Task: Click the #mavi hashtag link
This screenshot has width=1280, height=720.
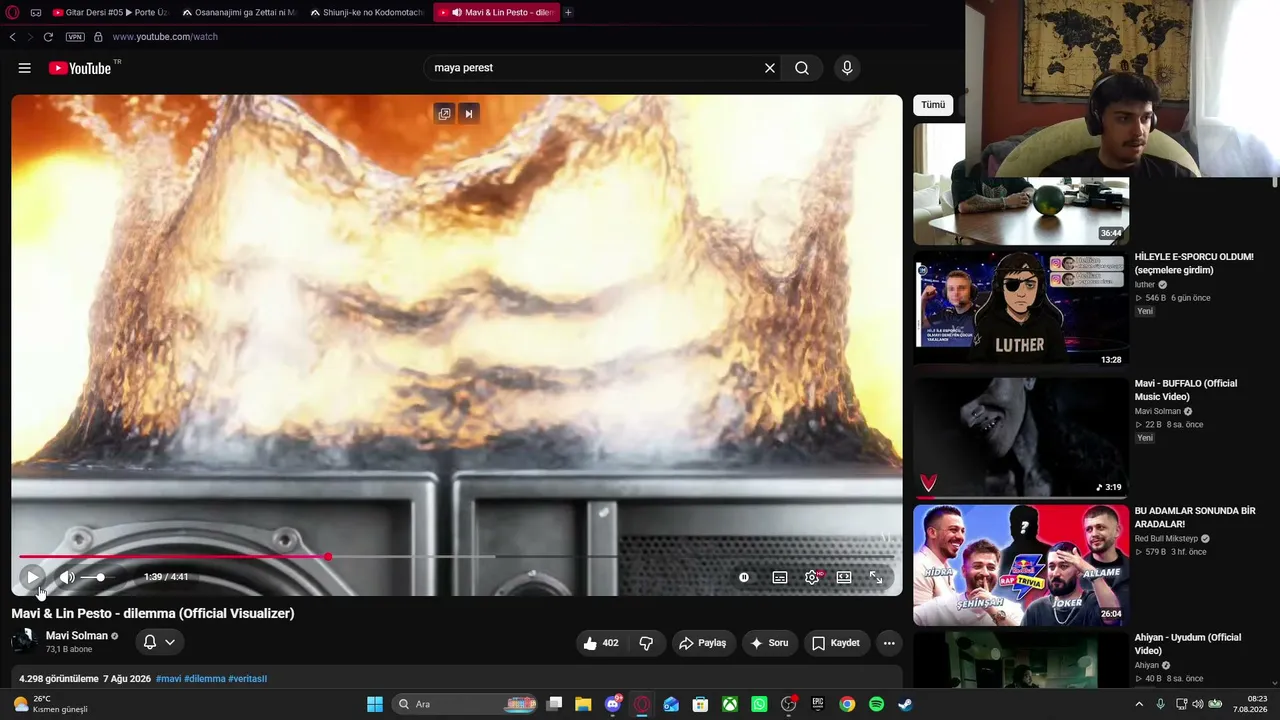Action: pos(169,679)
